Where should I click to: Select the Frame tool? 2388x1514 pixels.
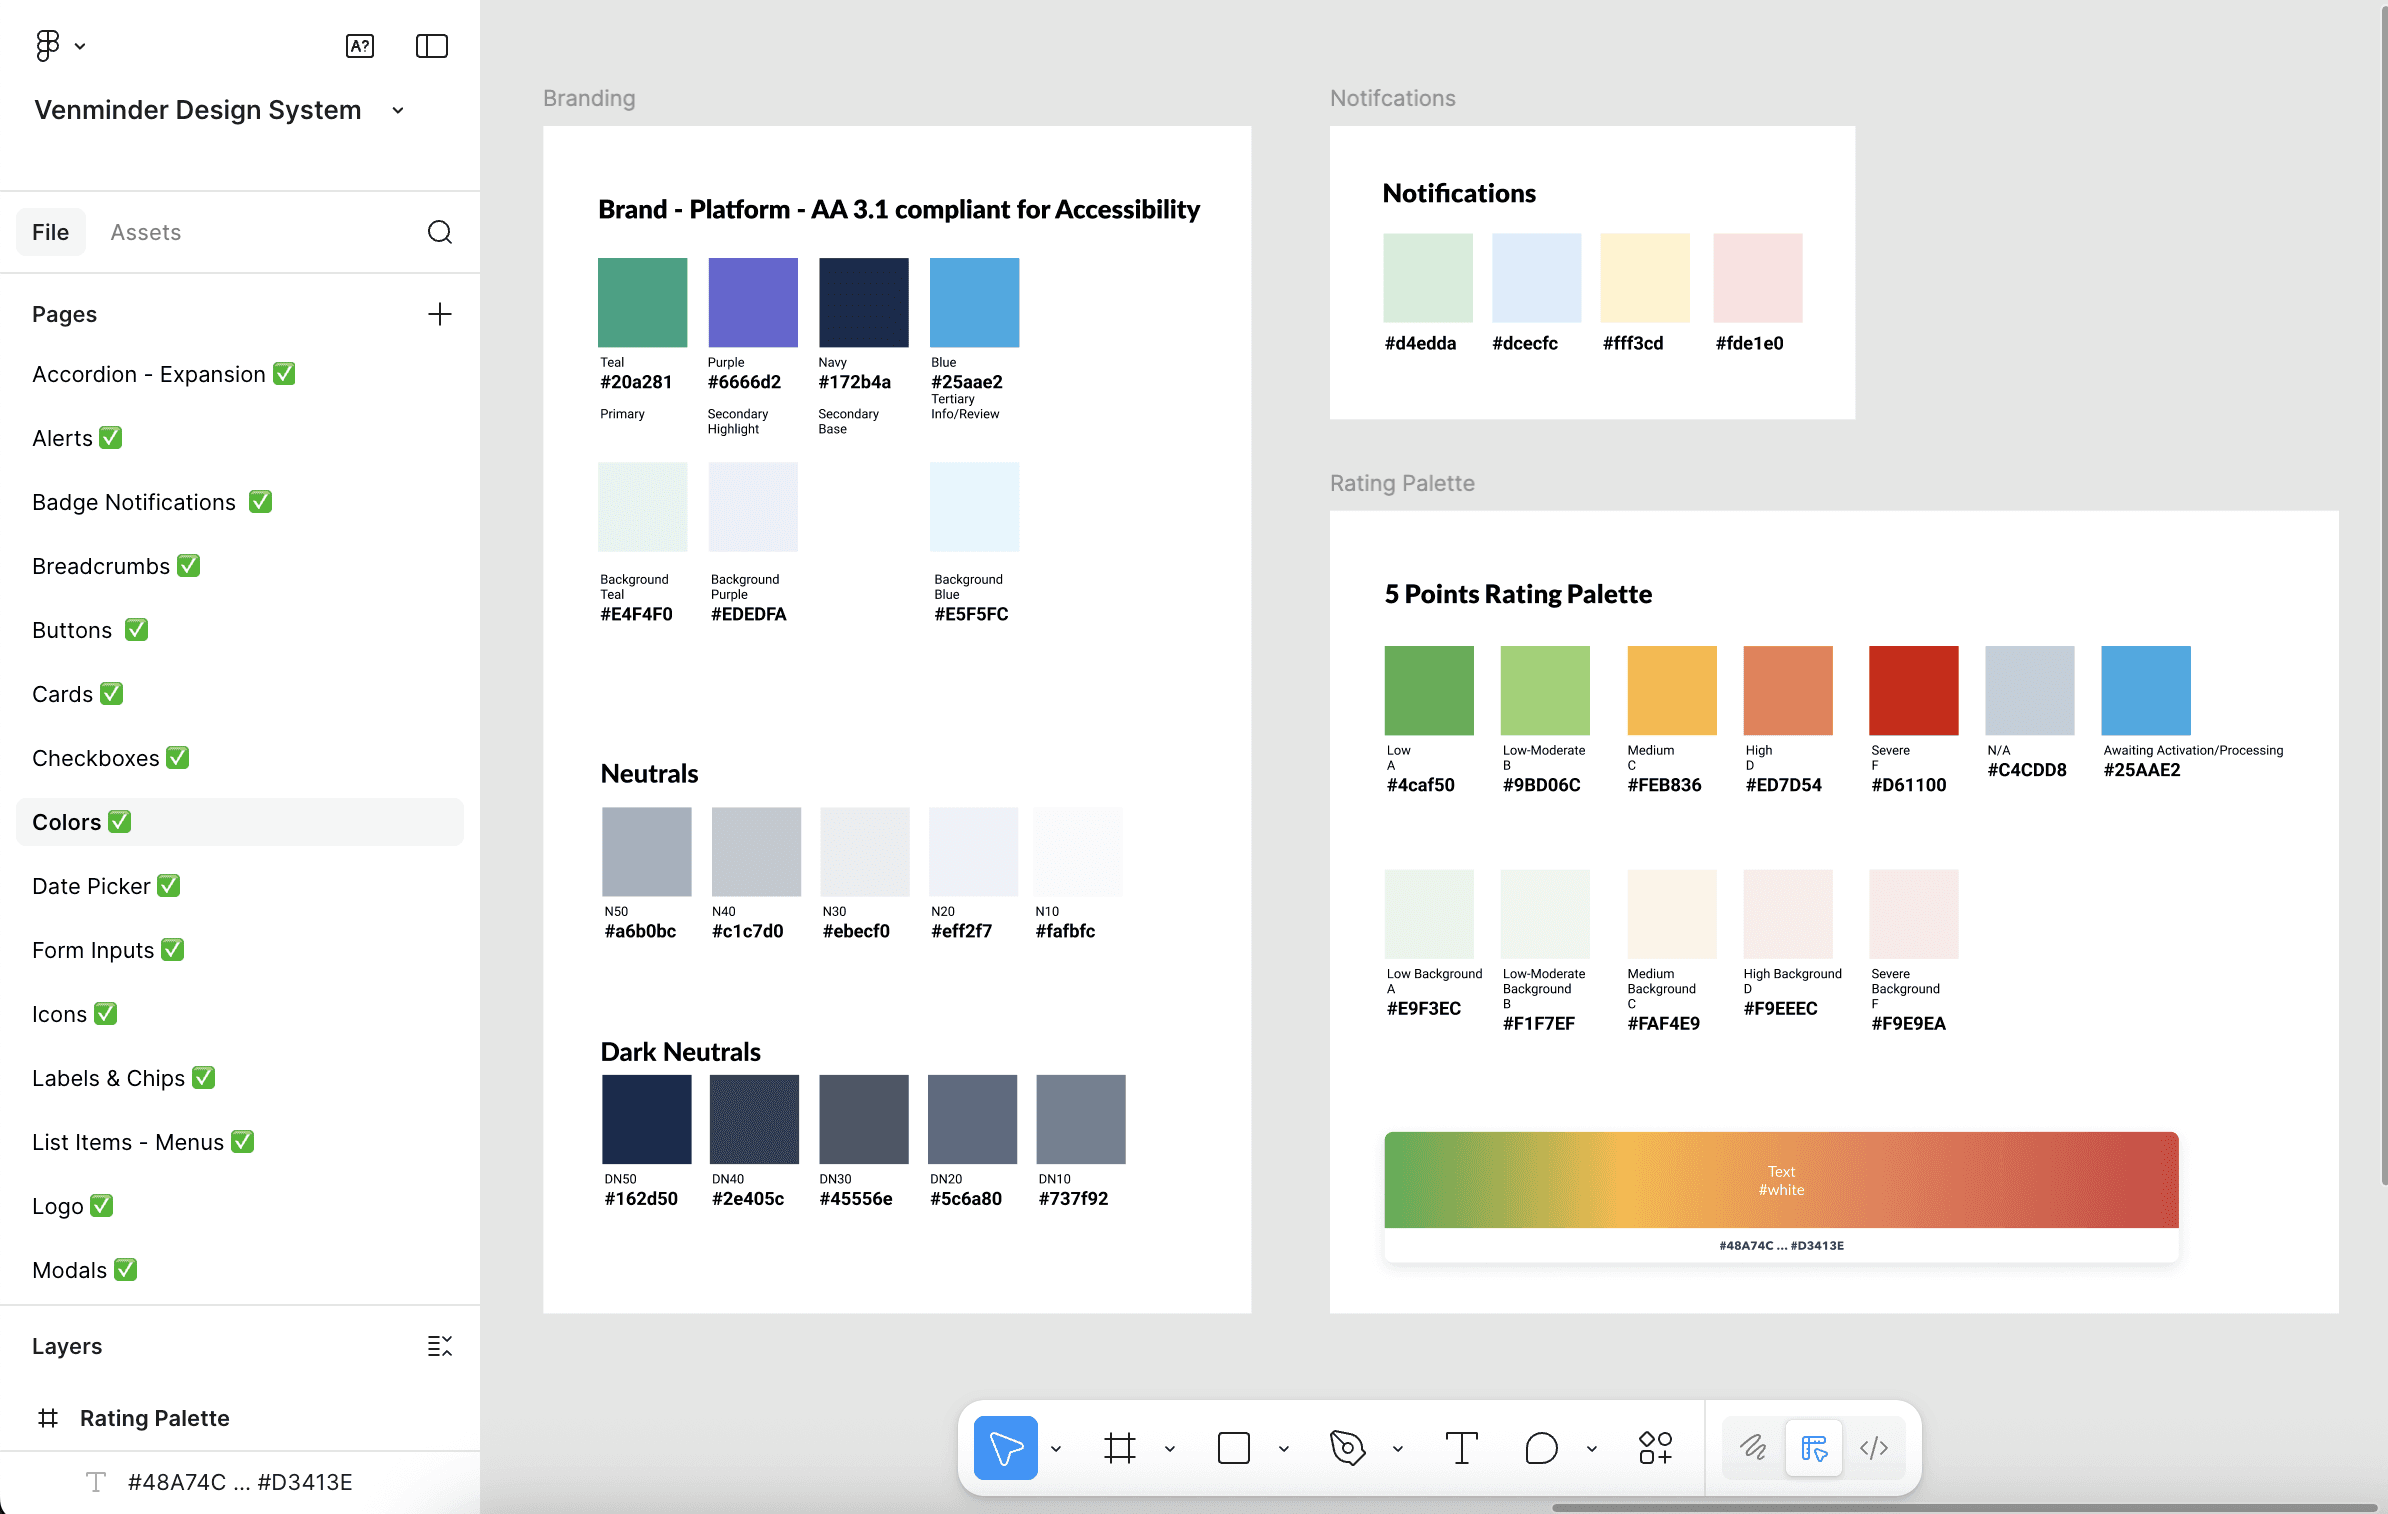(1120, 1447)
